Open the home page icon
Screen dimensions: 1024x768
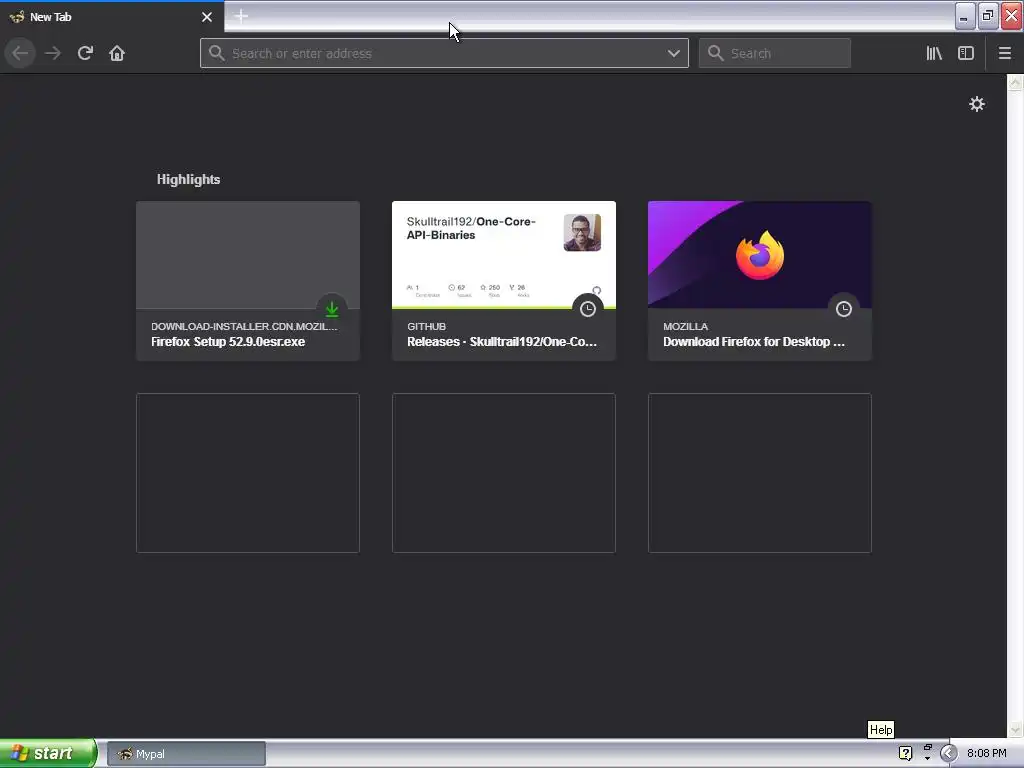pos(117,53)
